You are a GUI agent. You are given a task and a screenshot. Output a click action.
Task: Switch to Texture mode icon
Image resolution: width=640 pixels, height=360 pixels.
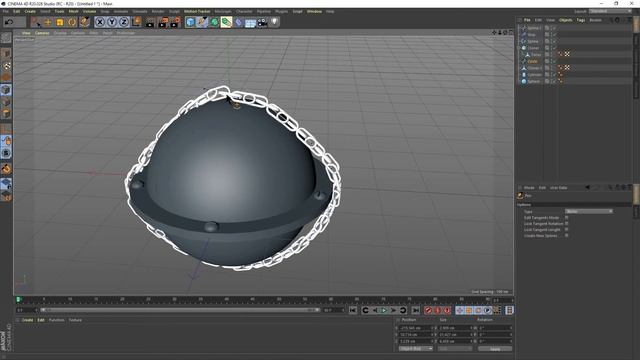tap(6, 66)
